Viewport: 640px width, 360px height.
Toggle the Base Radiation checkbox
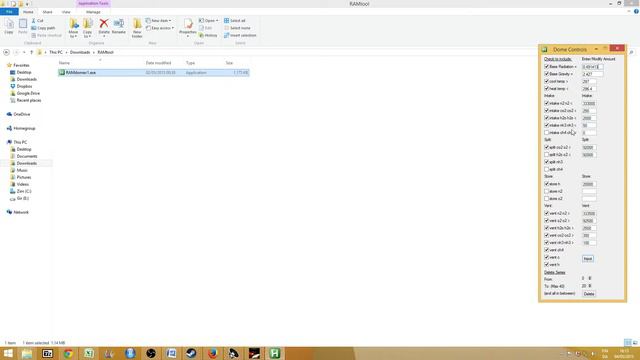[x=547, y=67]
